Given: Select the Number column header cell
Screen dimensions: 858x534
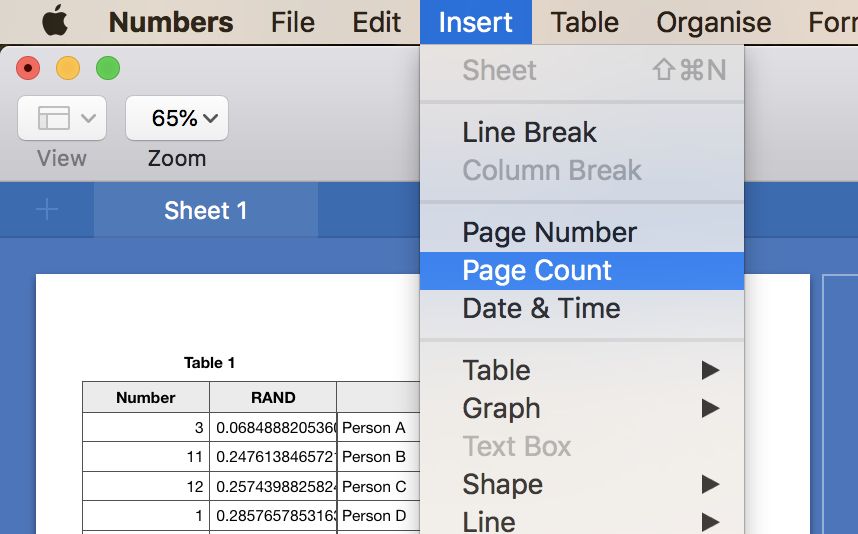Looking at the screenshot, I should (146, 397).
